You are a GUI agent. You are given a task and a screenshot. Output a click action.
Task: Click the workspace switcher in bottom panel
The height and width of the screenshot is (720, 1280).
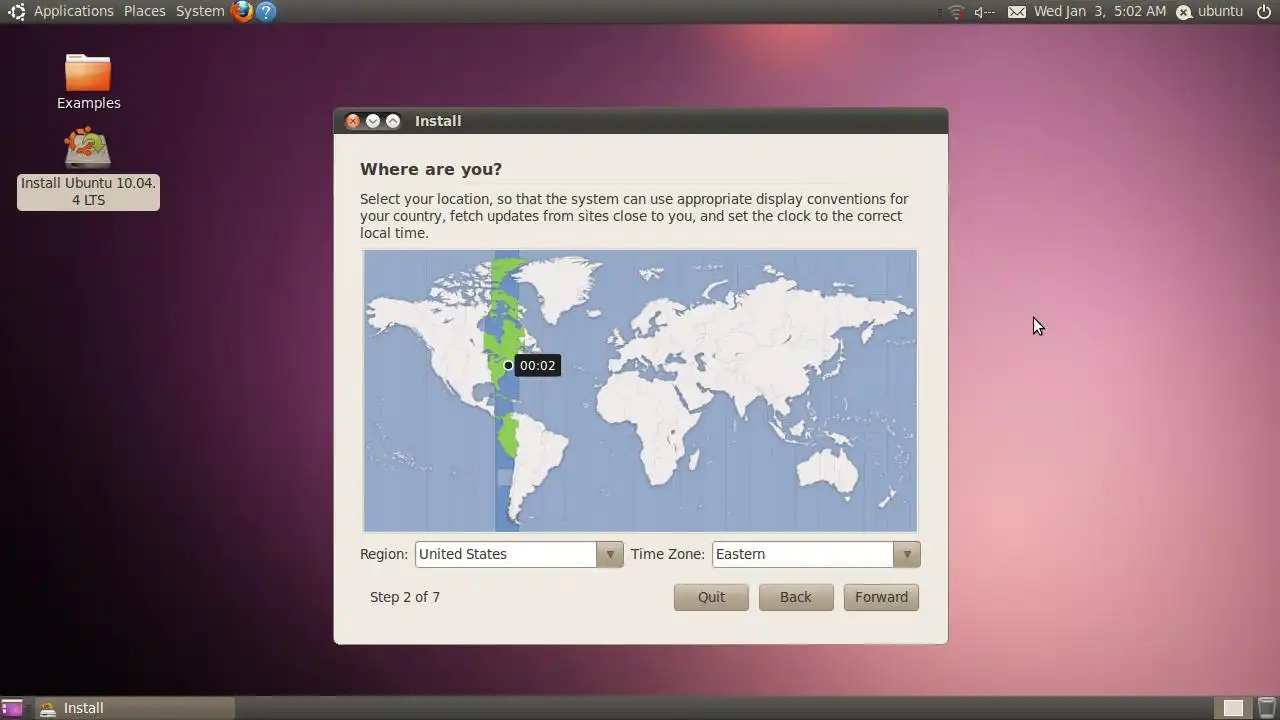coord(1233,708)
